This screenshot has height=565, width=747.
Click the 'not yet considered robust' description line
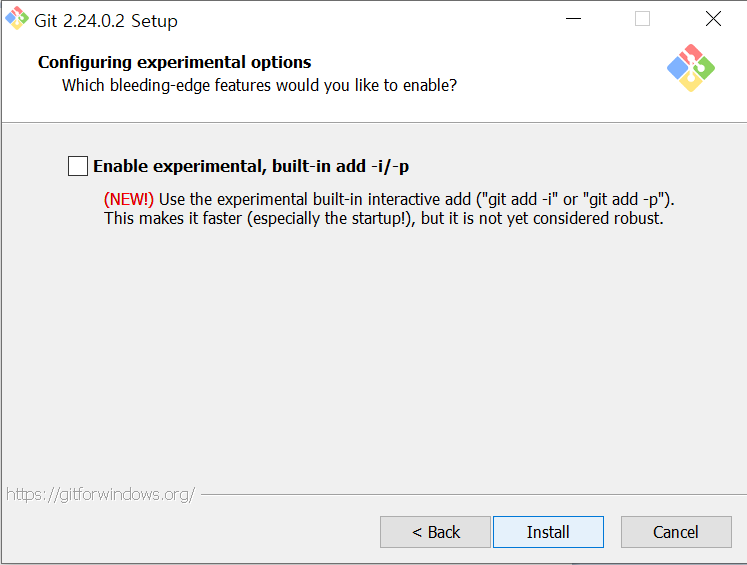tap(384, 219)
